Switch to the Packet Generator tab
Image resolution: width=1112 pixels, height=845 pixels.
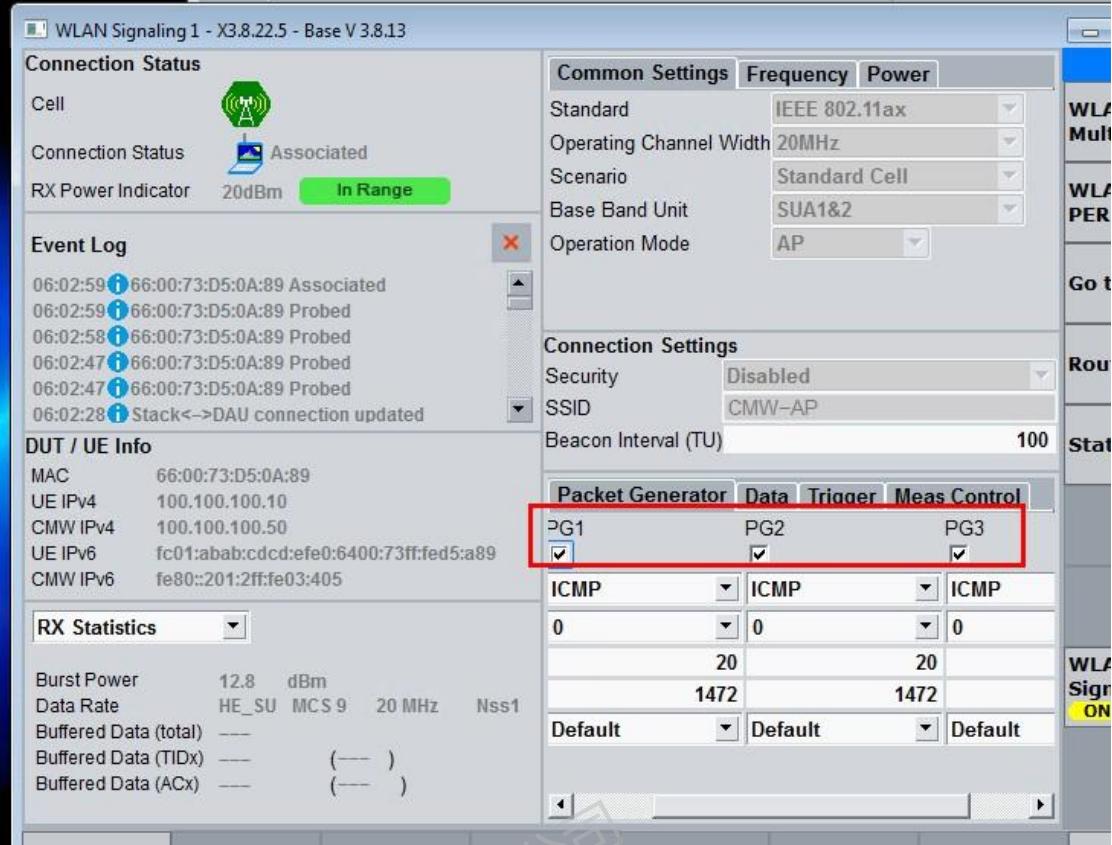point(641,495)
